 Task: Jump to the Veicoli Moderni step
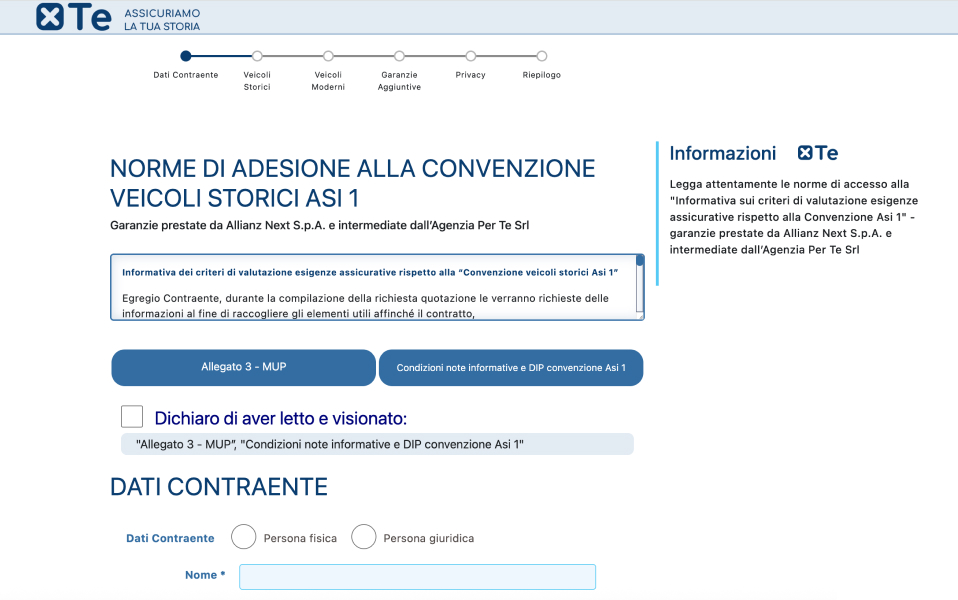(328, 56)
